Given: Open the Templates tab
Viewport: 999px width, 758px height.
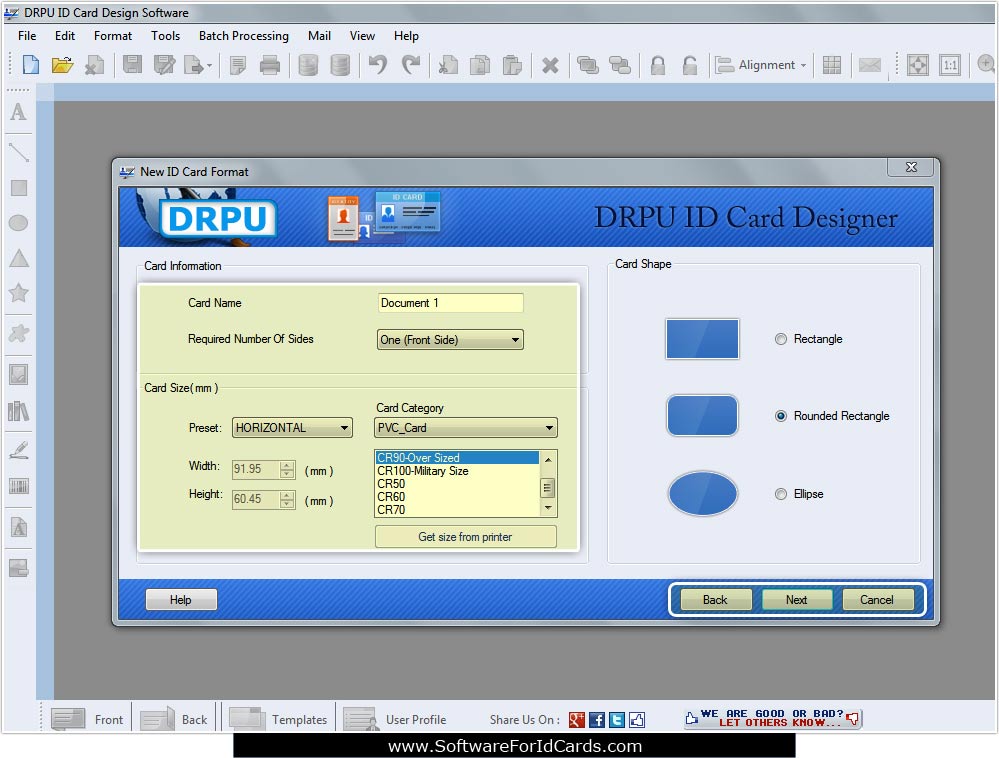Looking at the screenshot, I should point(278,720).
